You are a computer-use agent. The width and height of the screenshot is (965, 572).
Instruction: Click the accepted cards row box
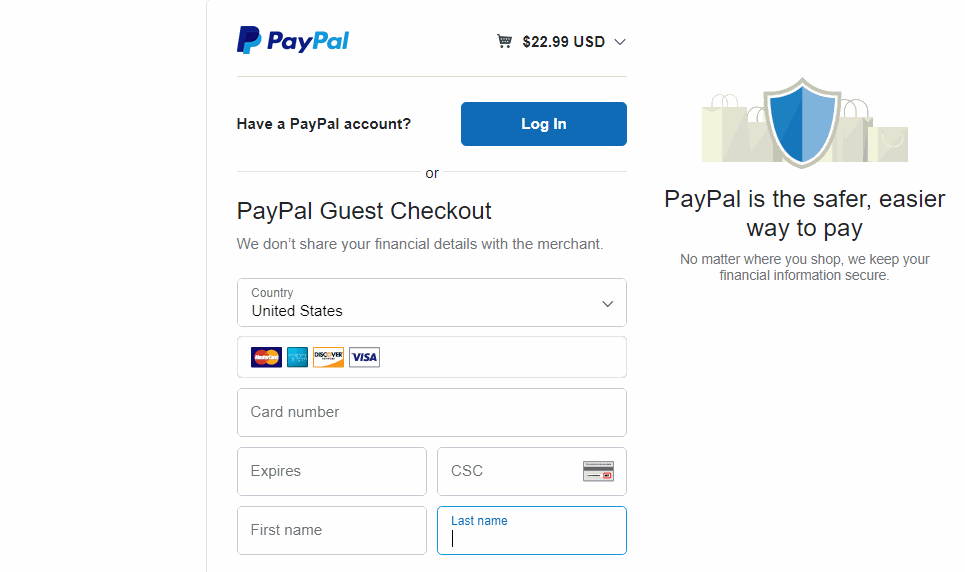(x=432, y=357)
